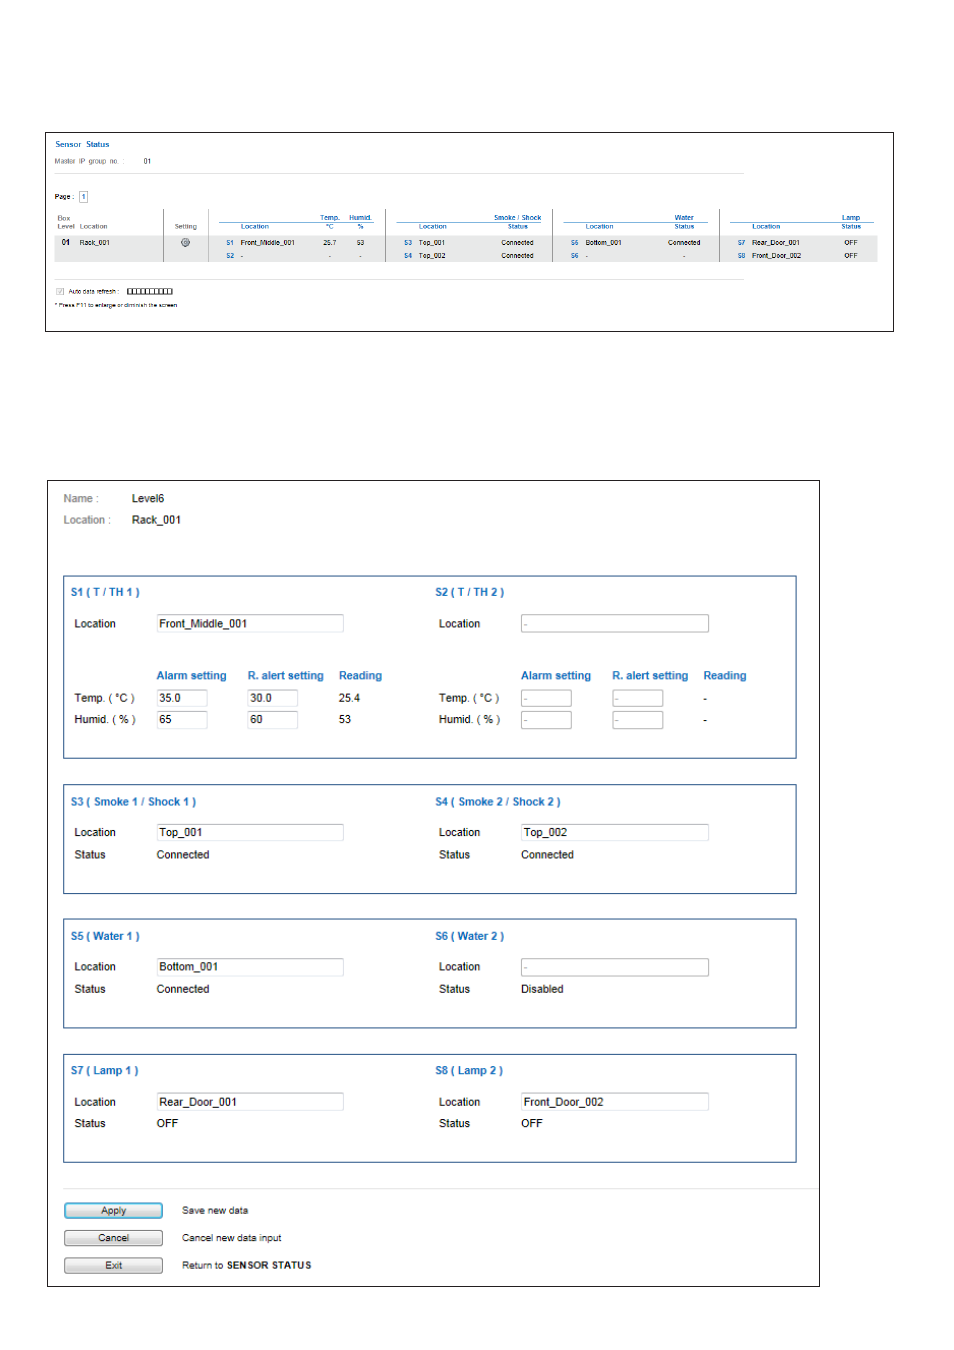
Task: Click the Level6 name value
Action: 148,498
